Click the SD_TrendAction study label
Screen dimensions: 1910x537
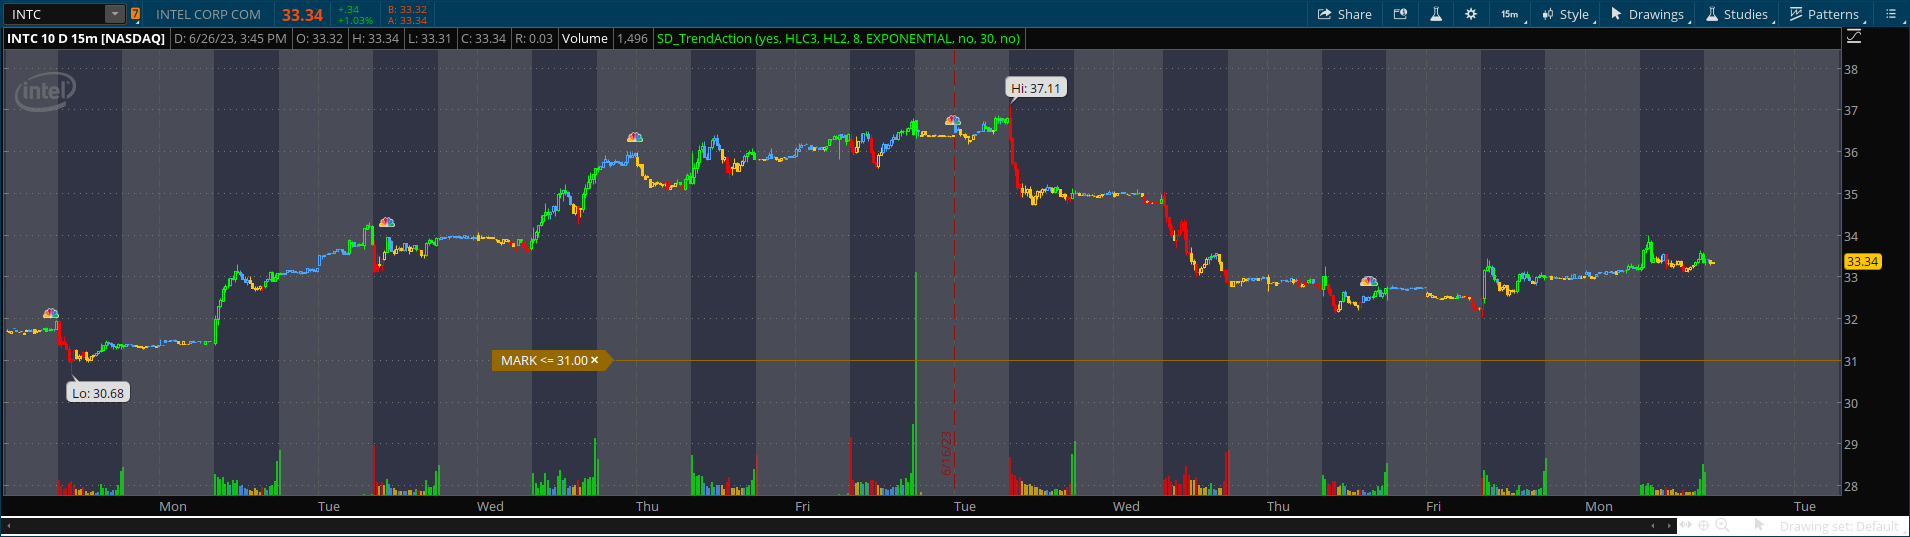pos(838,38)
